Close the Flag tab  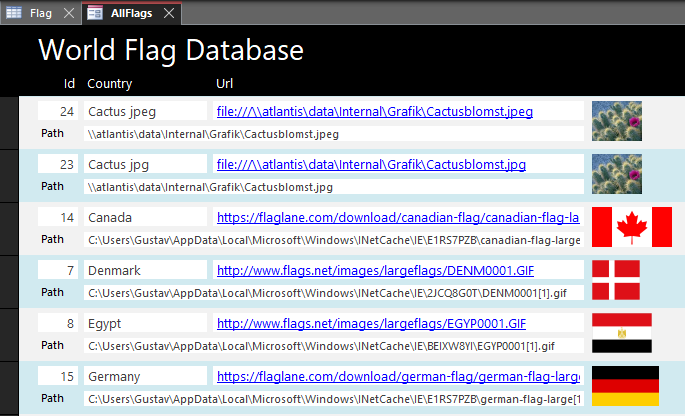point(69,13)
